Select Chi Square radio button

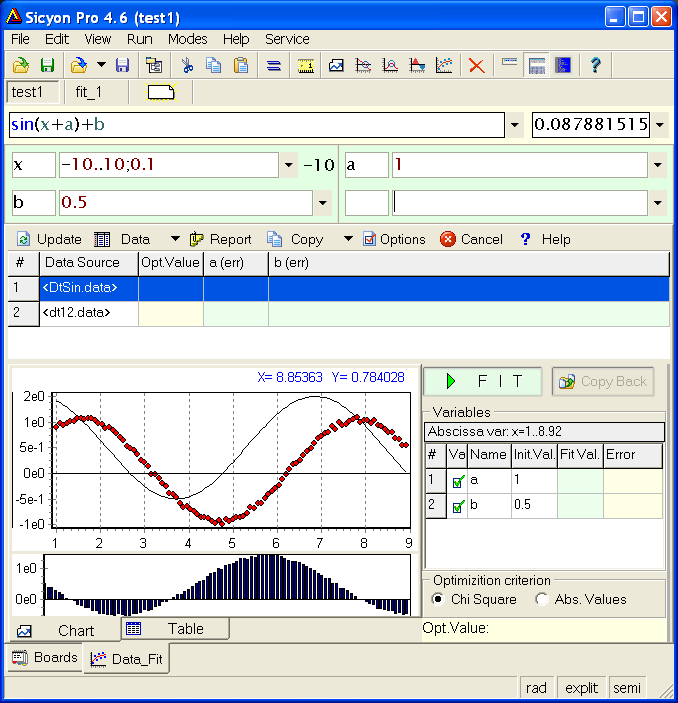click(x=437, y=599)
